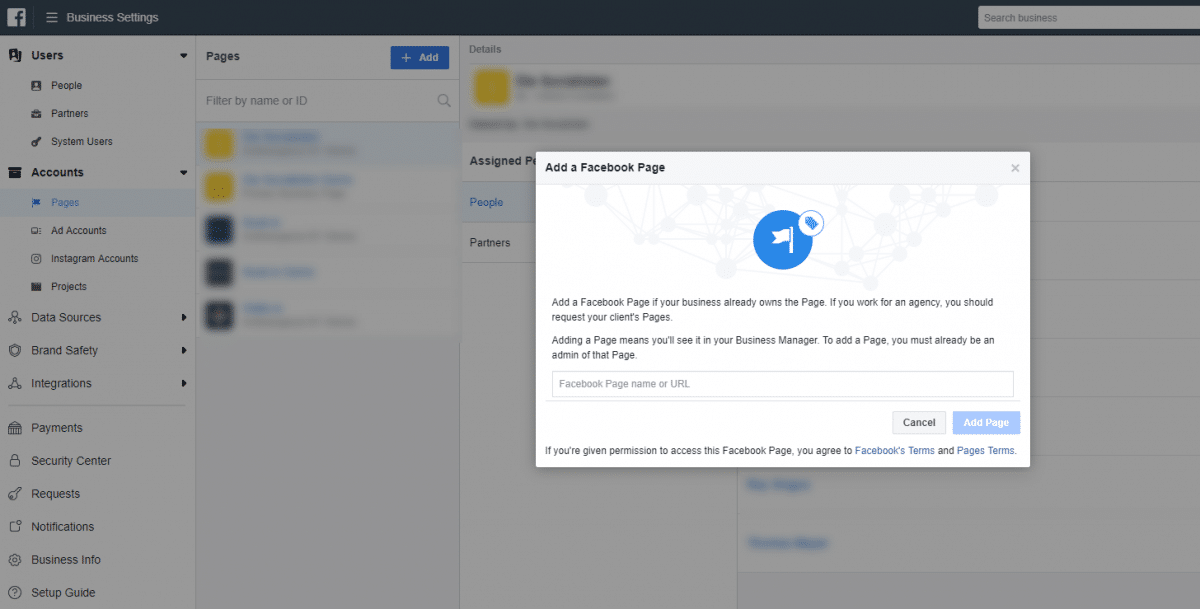Cancel the Add a Facebook Page dialog
1200x609 pixels.
coord(919,423)
